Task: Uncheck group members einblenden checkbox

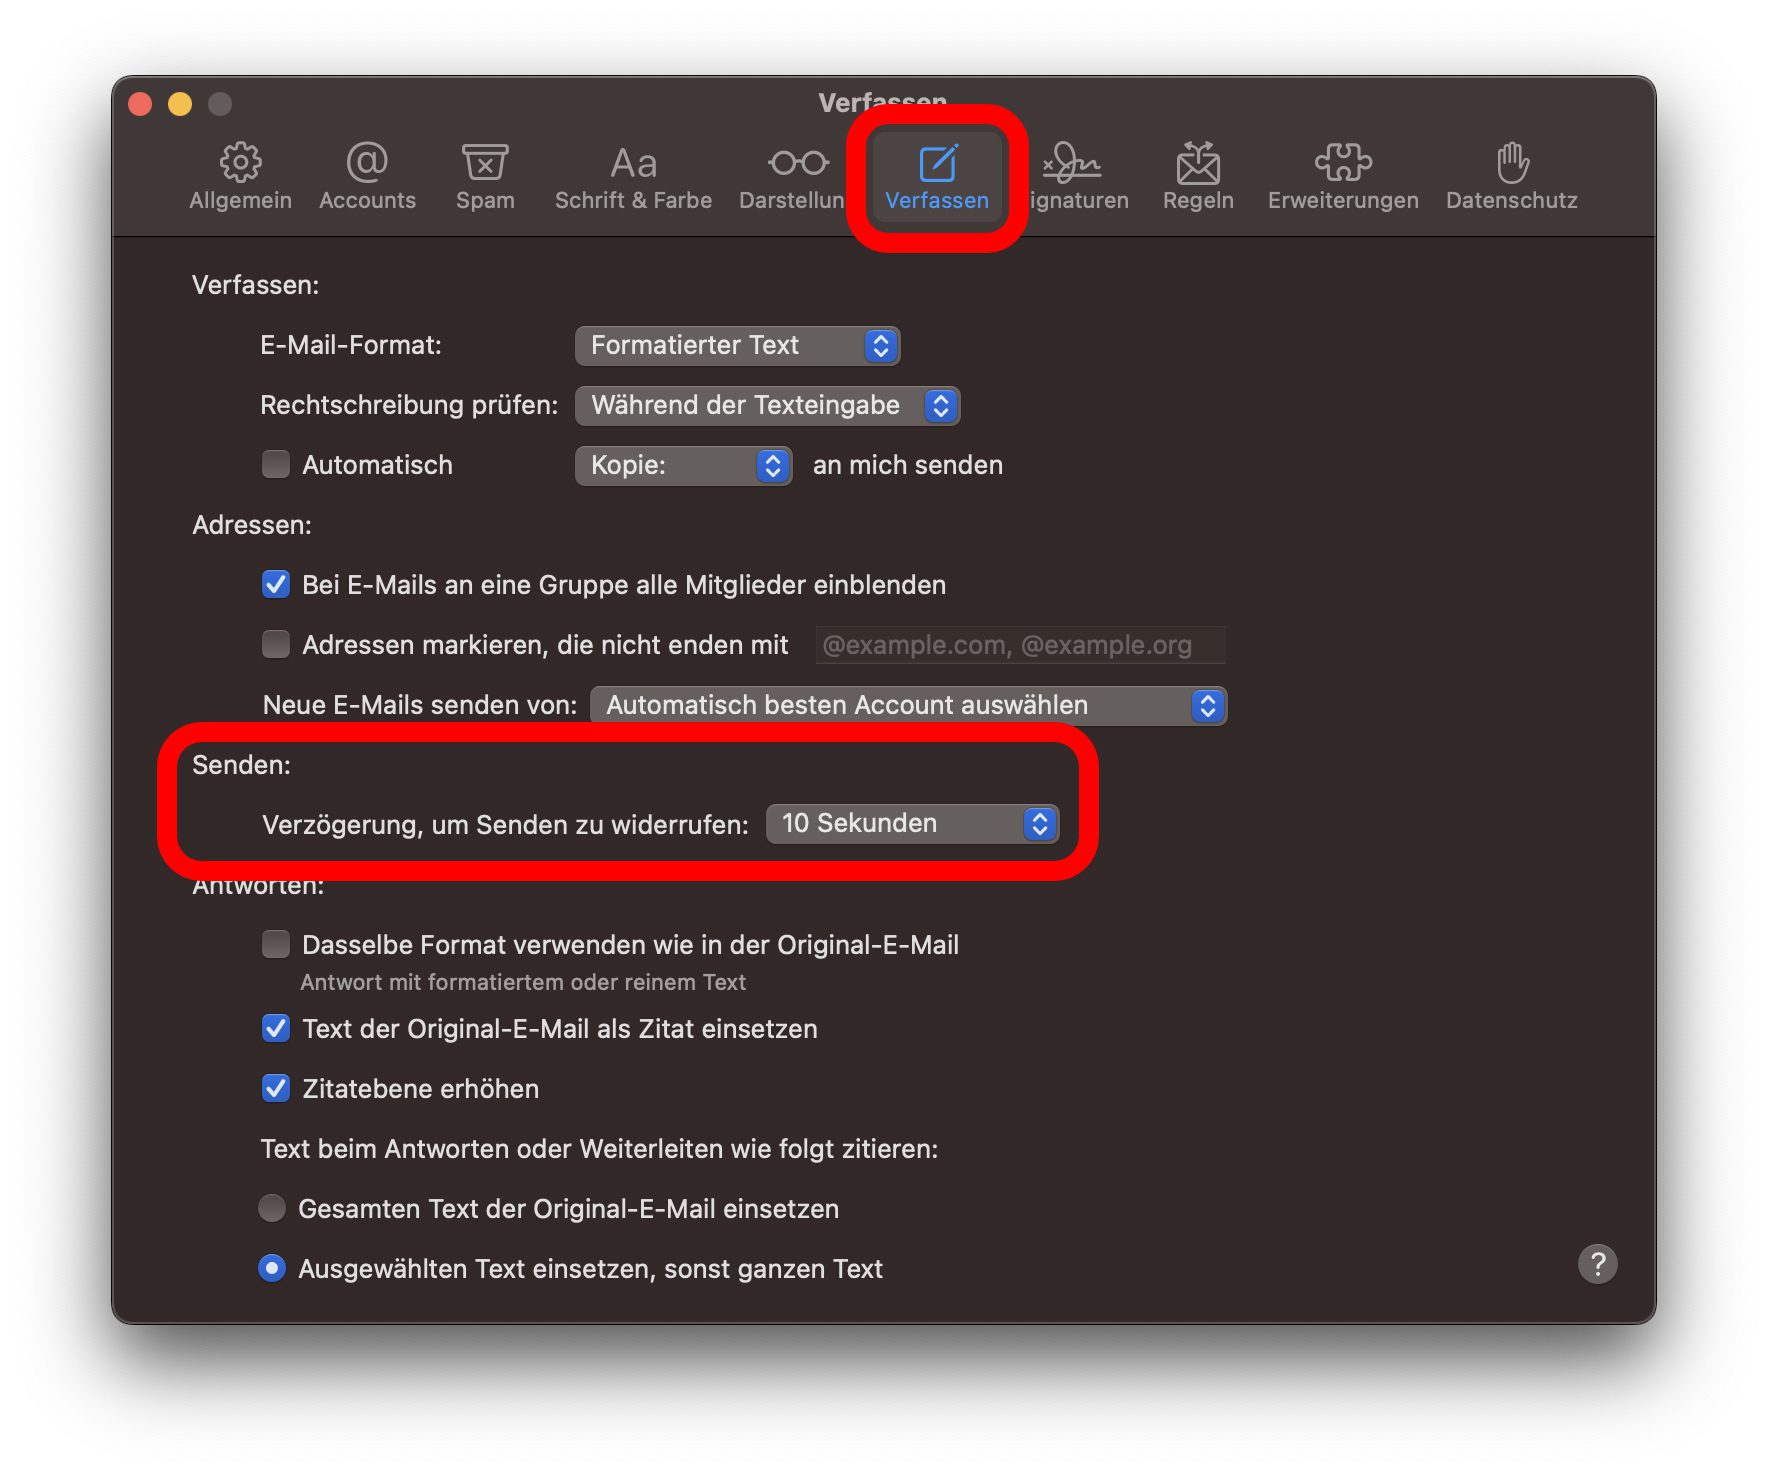Action: point(276,584)
